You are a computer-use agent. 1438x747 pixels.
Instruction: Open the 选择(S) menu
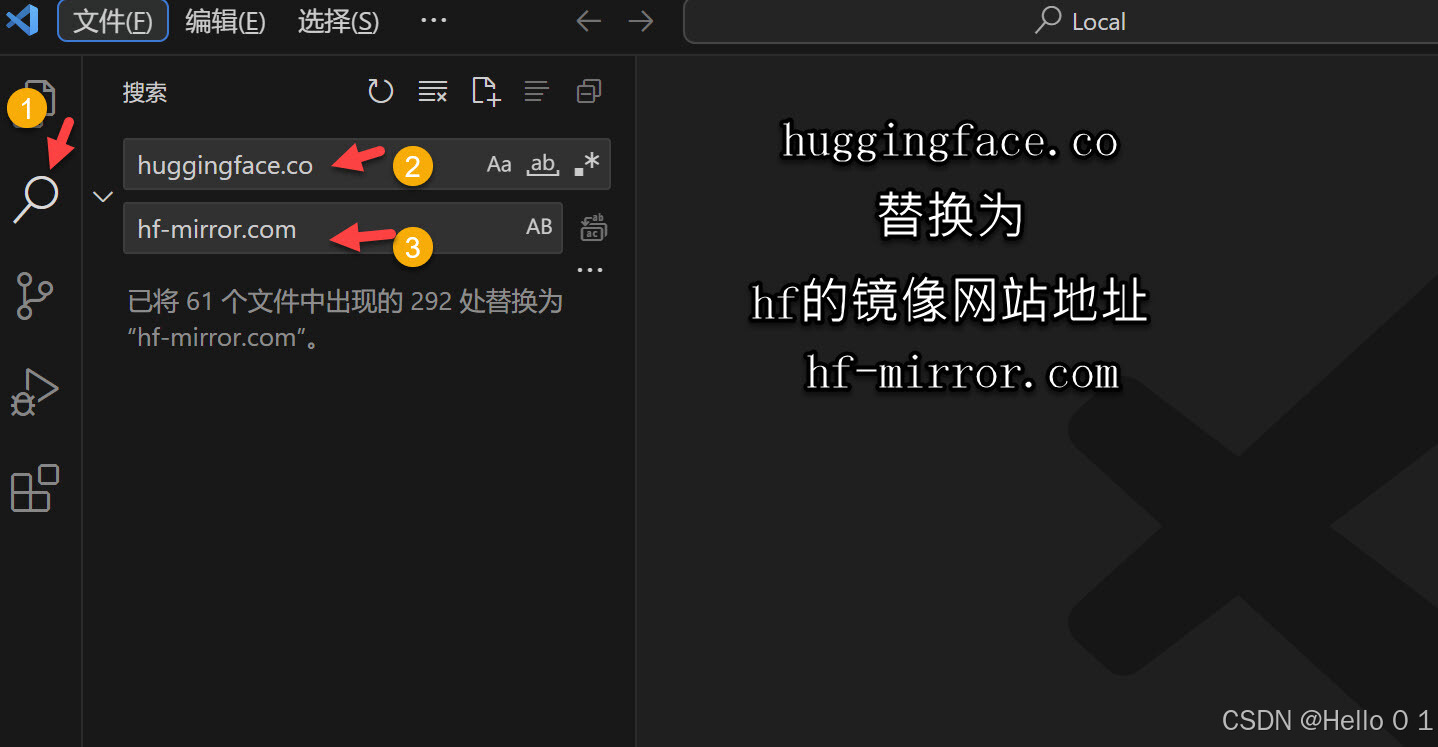point(338,21)
